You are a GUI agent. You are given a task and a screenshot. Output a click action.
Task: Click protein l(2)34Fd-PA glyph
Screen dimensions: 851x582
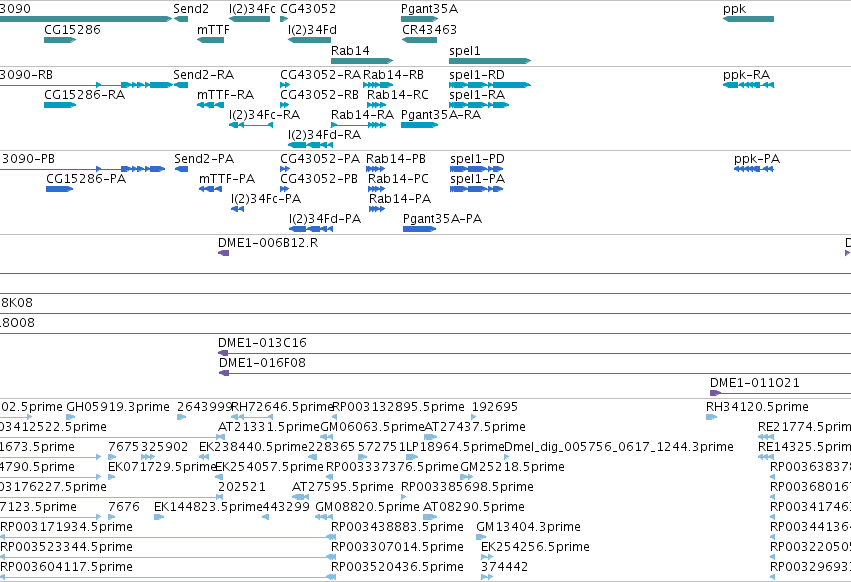click(x=311, y=229)
